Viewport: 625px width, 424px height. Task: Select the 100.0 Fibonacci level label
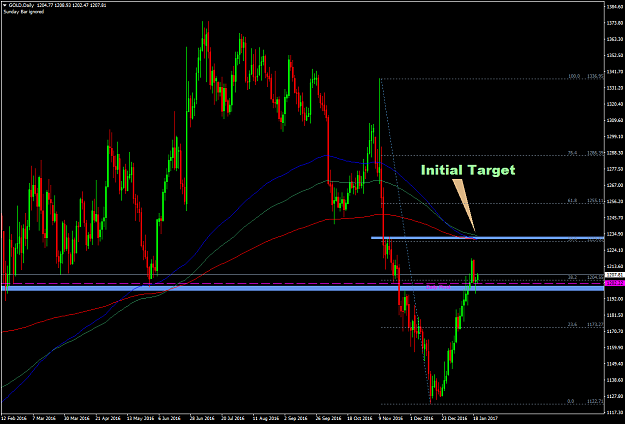tap(574, 76)
